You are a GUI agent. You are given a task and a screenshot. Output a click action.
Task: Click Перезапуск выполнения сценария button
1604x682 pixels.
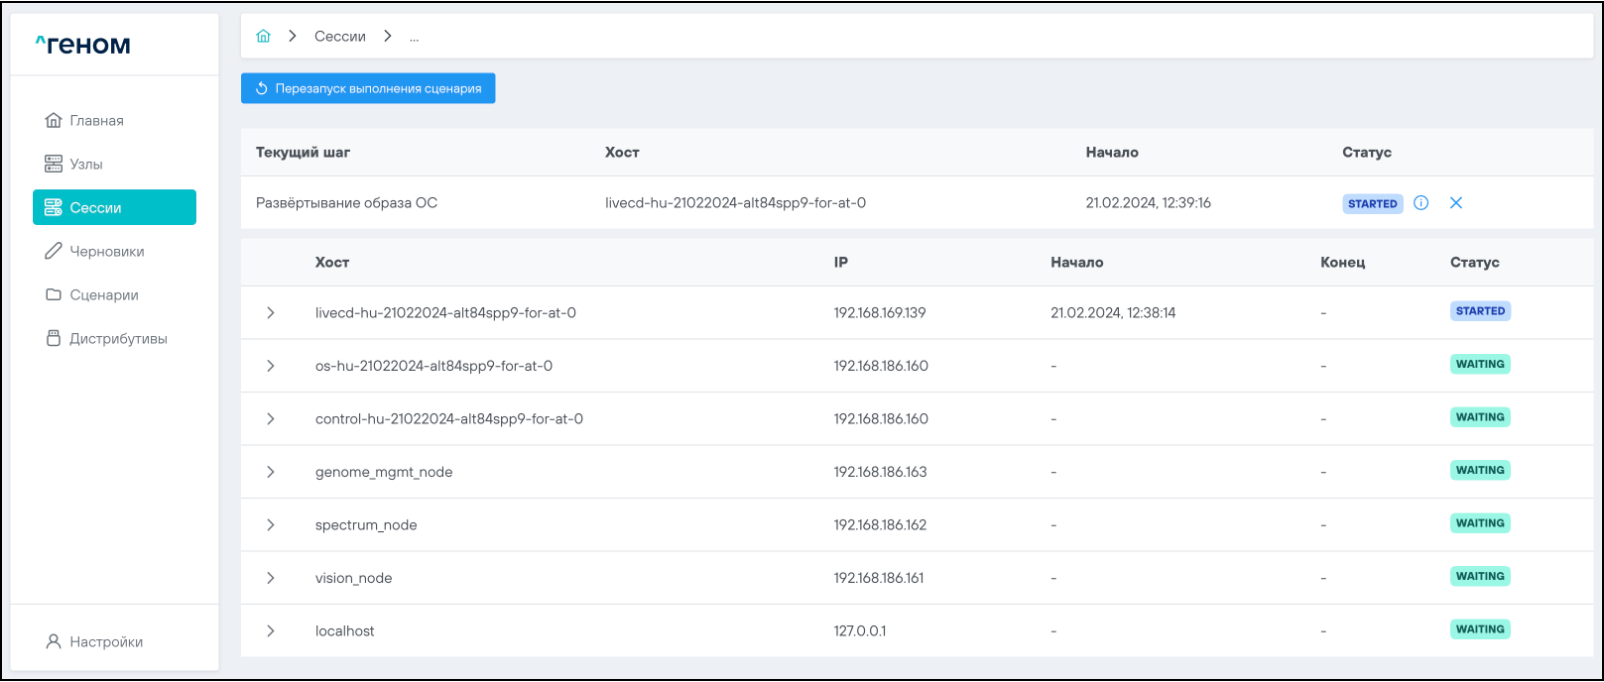368,88
